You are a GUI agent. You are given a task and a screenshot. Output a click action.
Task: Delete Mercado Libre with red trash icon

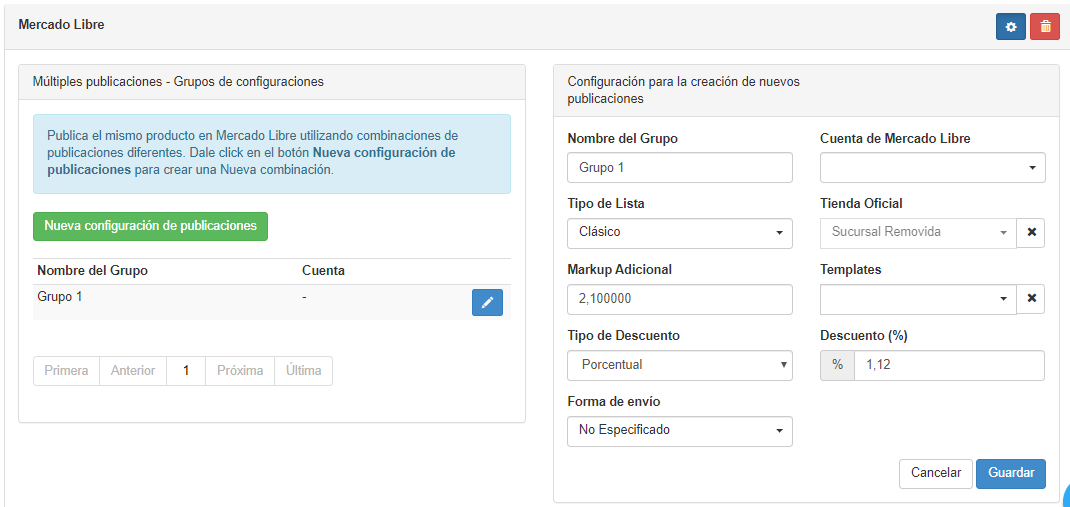[x=1045, y=27]
